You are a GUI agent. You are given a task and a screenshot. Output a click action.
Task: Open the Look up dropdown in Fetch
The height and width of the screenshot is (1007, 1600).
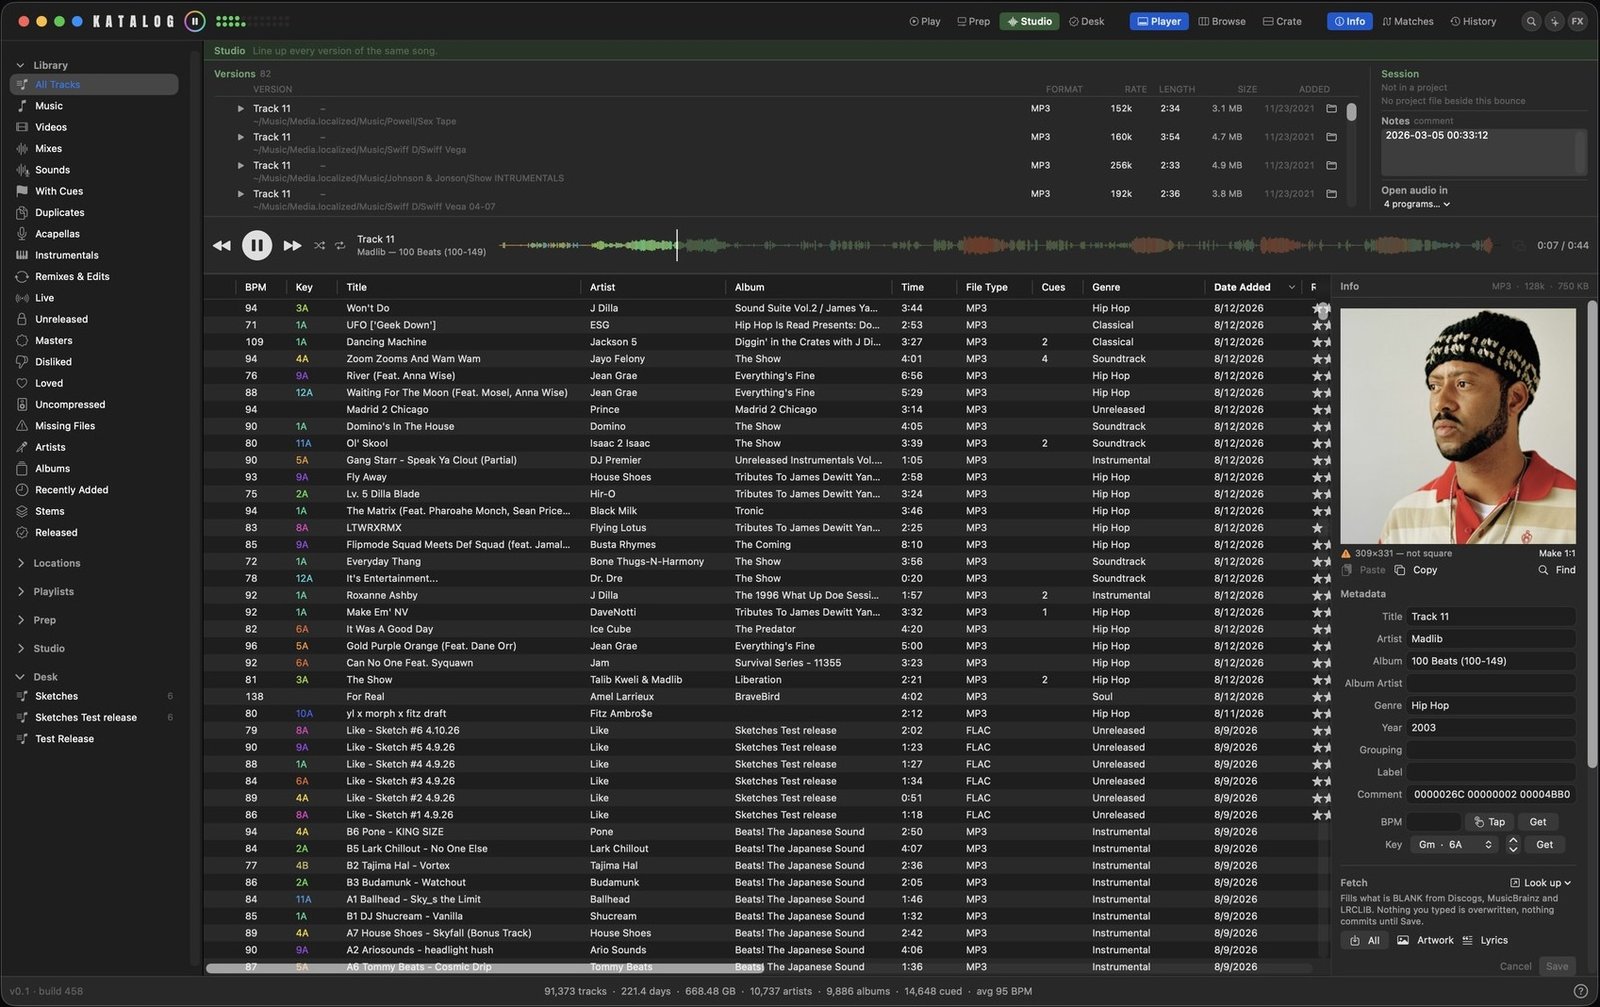pyautogui.click(x=1541, y=883)
